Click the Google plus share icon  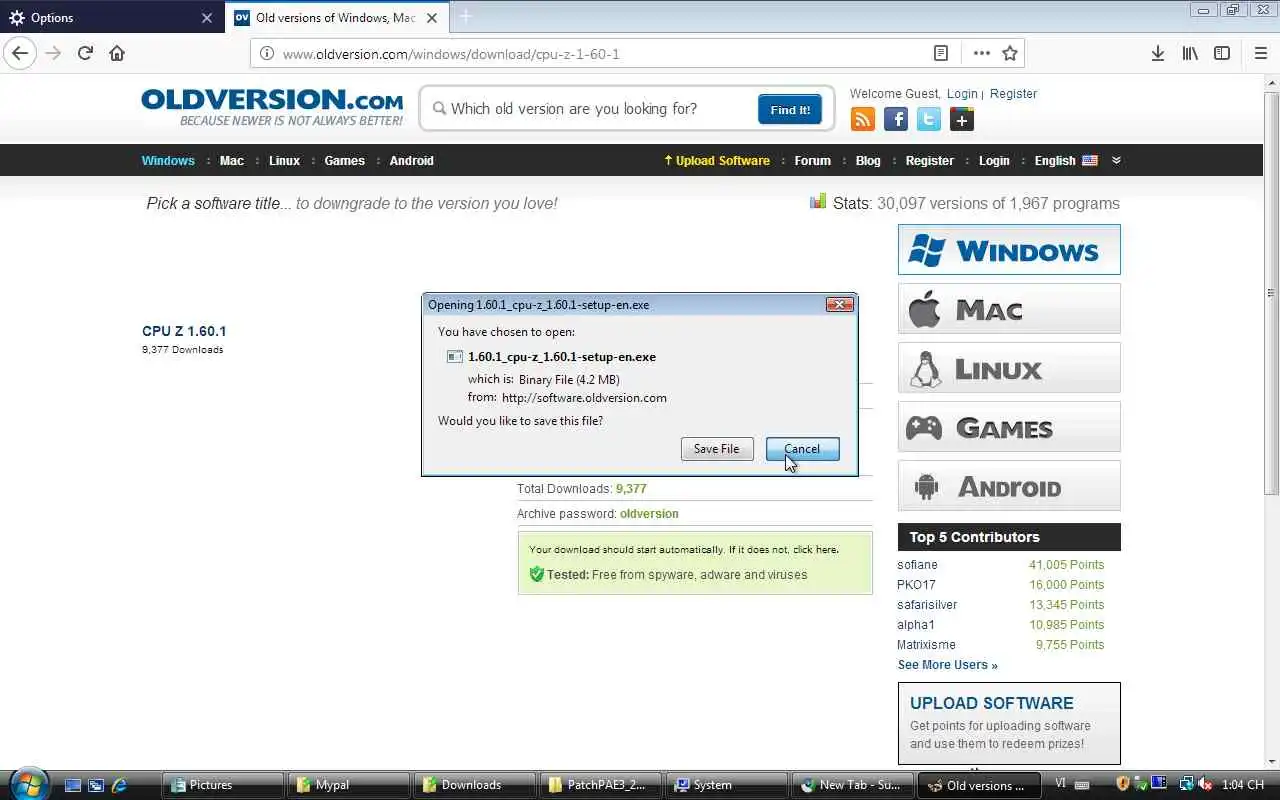[x=962, y=120]
